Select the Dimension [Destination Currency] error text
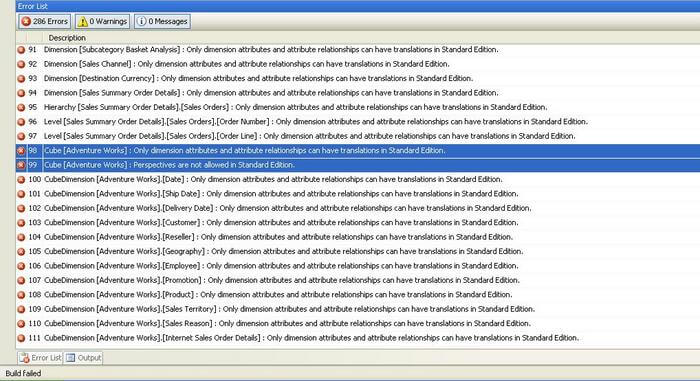Image resolution: width=700 pixels, height=381 pixels. coord(258,78)
